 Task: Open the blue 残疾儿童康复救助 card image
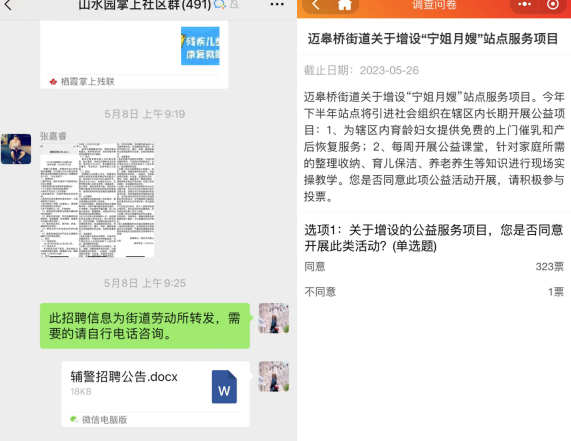[x=200, y=46]
